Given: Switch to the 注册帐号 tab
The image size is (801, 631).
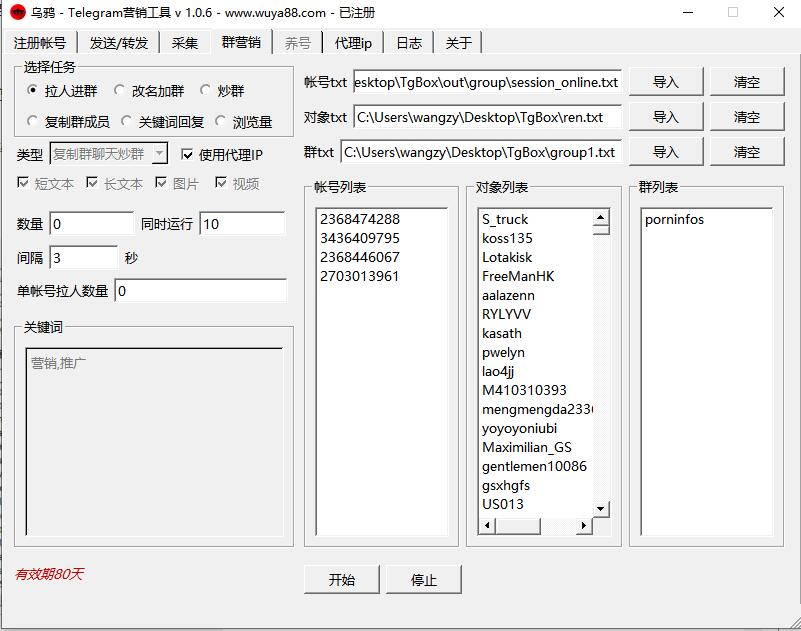Looking at the screenshot, I should 40,43.
